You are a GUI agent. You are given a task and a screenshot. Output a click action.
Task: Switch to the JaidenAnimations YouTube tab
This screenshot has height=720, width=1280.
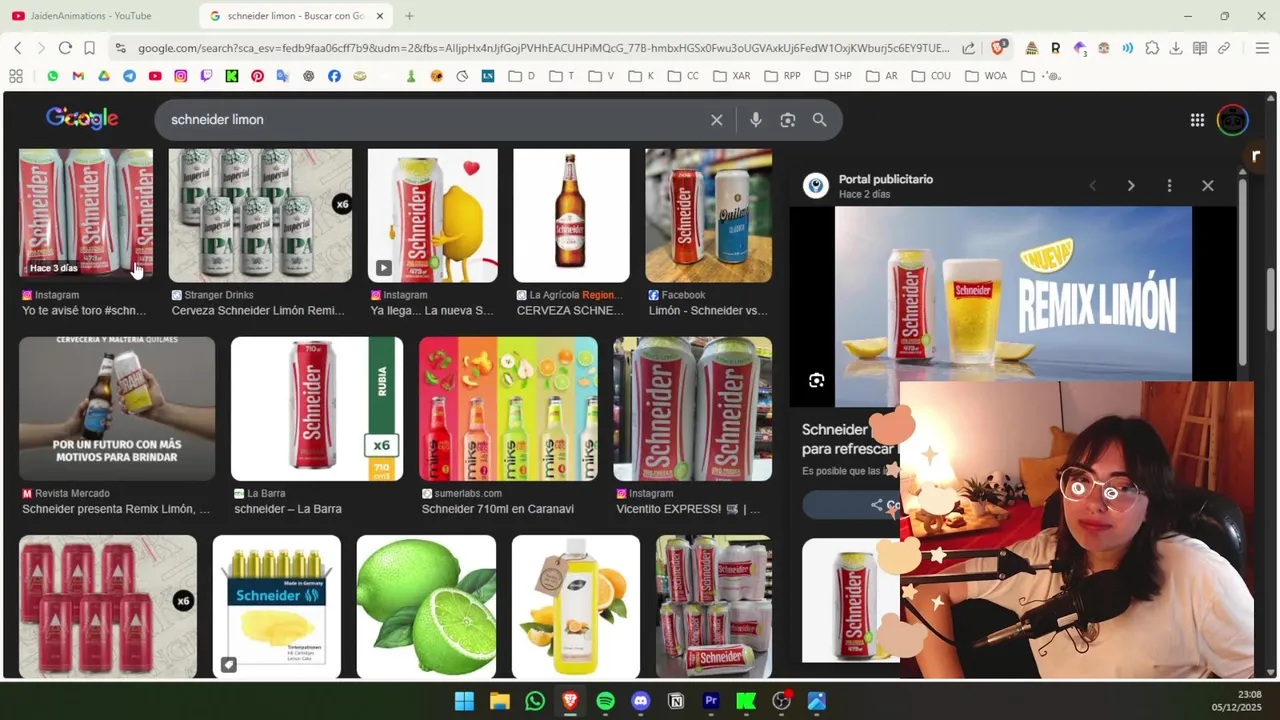[90, 16]
